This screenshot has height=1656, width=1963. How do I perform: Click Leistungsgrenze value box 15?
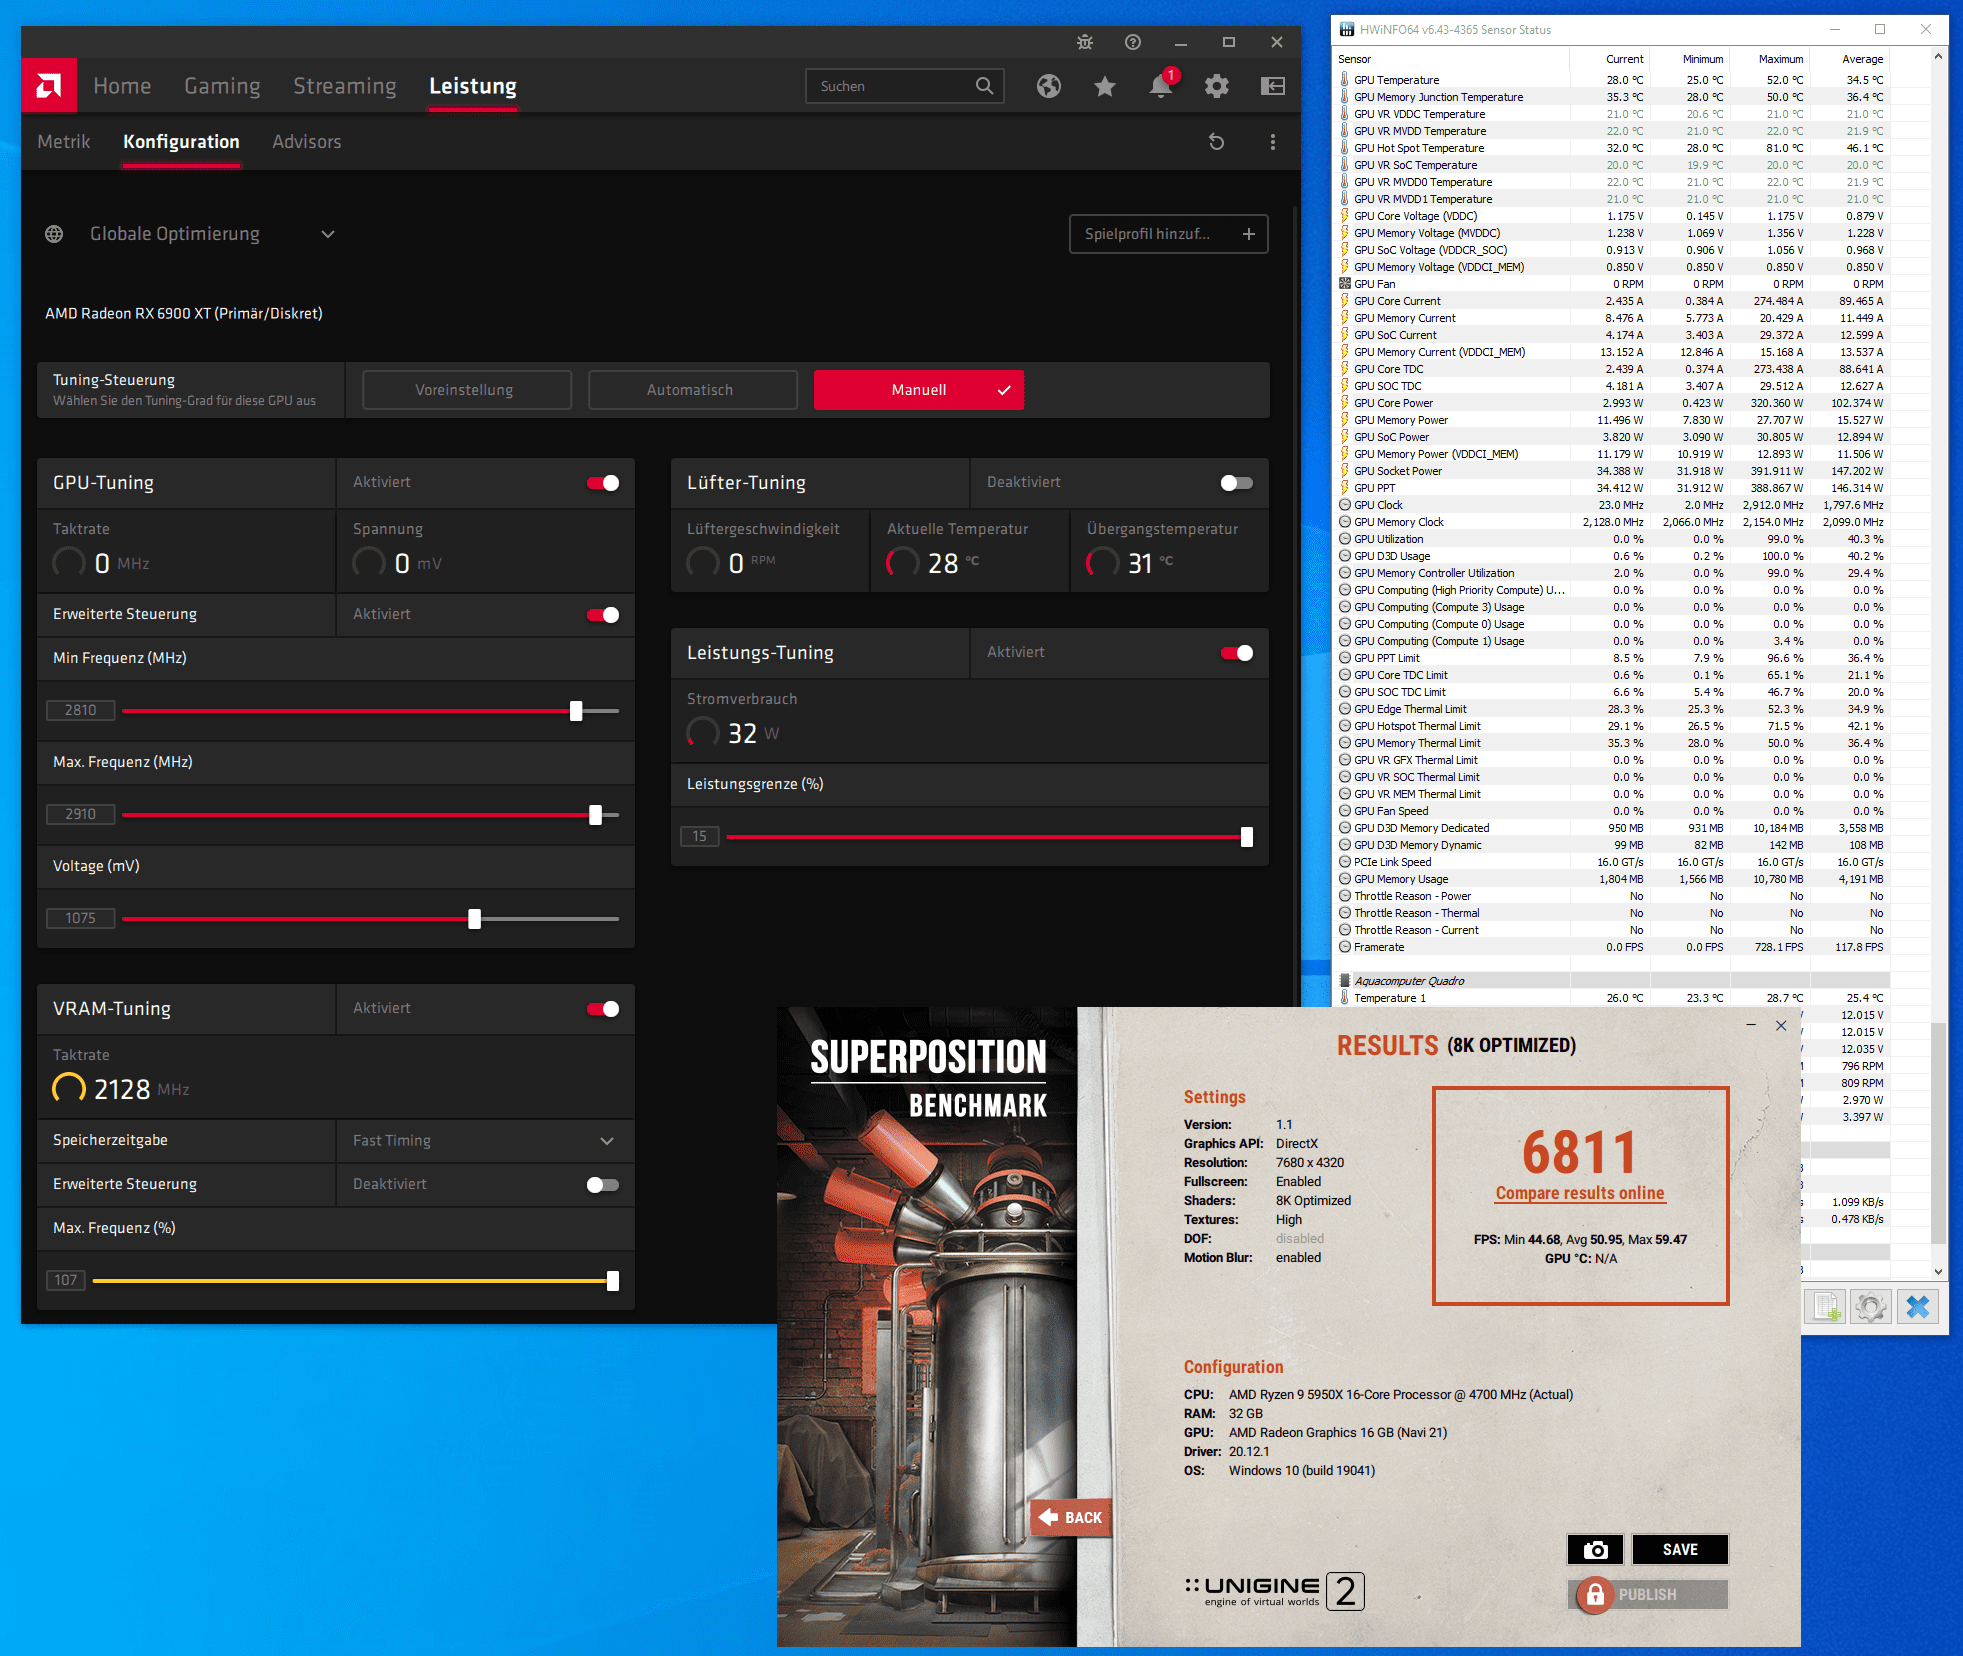(700, 837)
